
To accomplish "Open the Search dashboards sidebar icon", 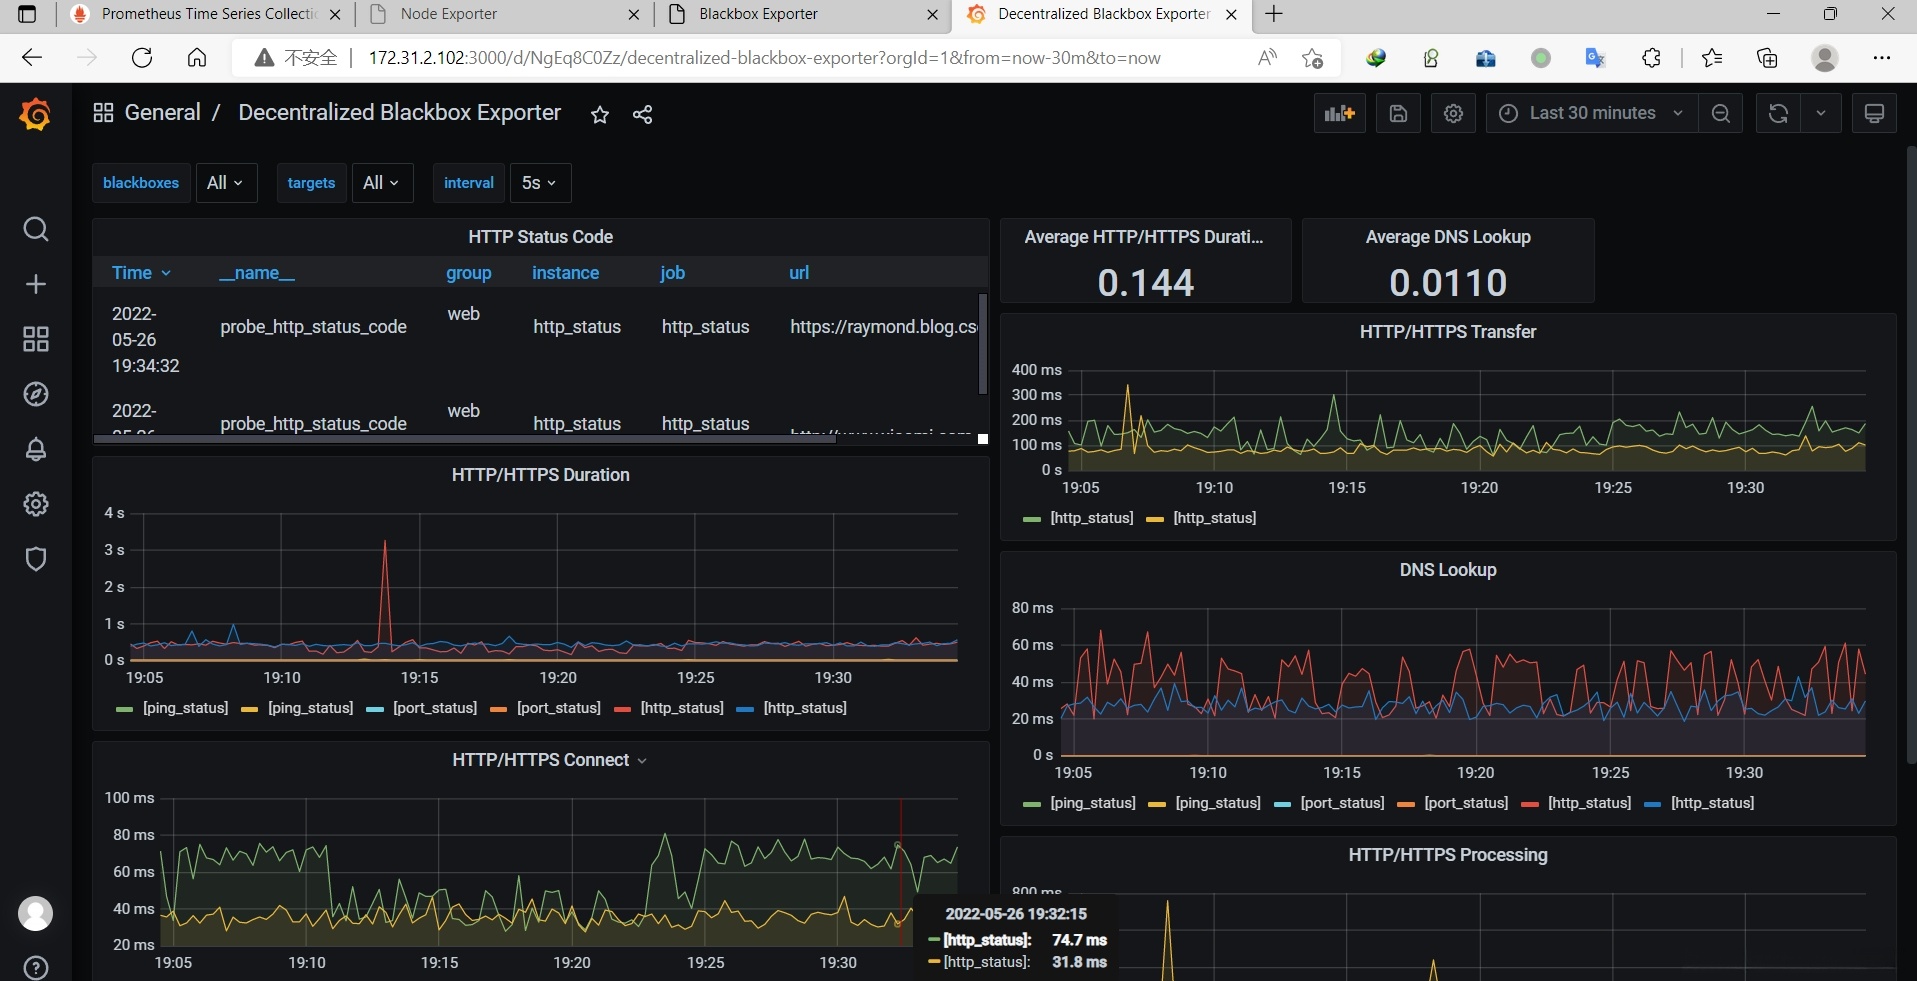I will (x=36, y=230).
